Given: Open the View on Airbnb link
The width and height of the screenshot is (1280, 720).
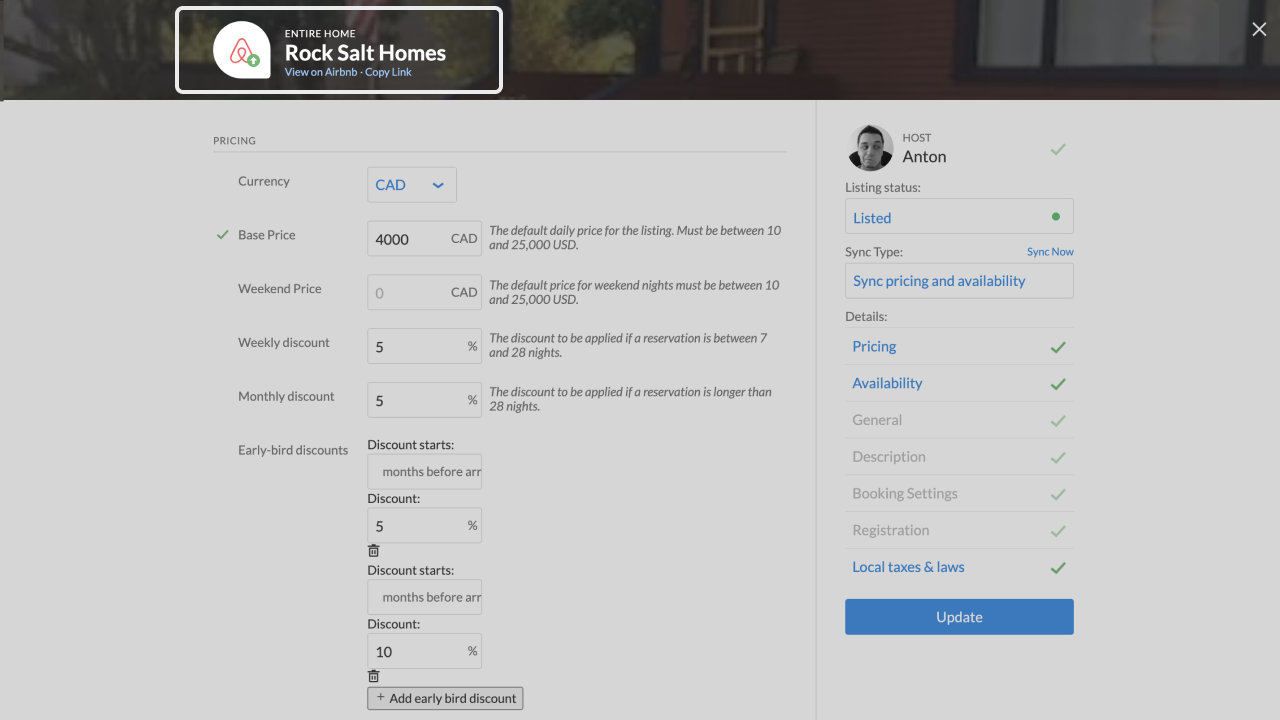Looking at the screenshot, I should (x=320, y=72).
